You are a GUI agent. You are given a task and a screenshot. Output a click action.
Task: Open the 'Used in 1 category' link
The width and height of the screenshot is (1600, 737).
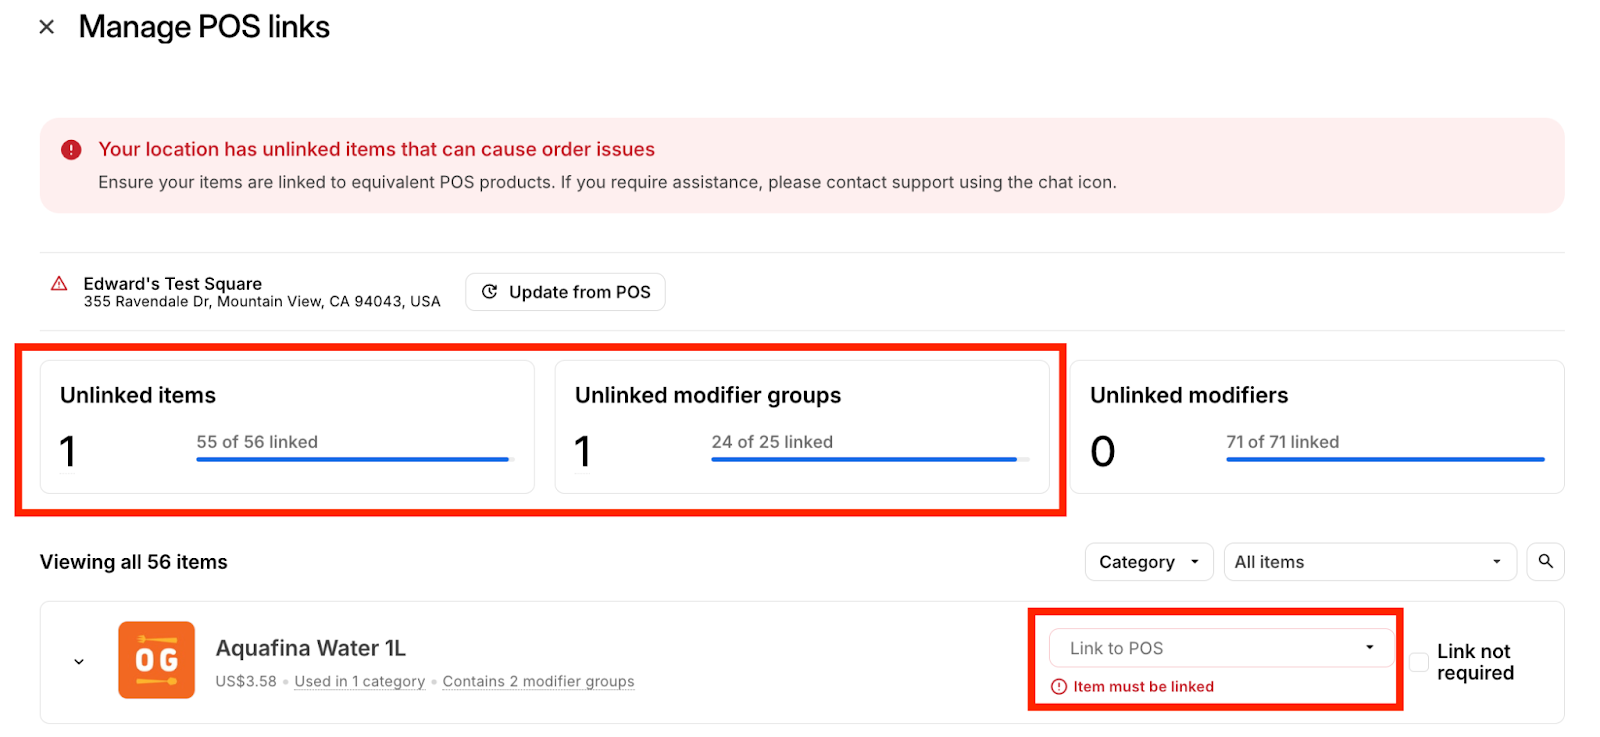pyautogui.click(x=359, y=682)
